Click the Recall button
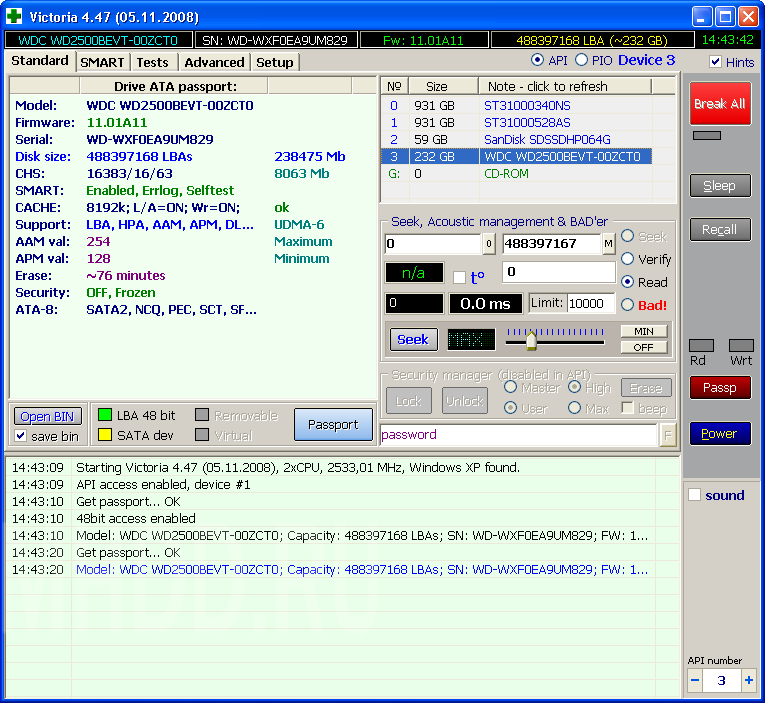 coord(720,229)
